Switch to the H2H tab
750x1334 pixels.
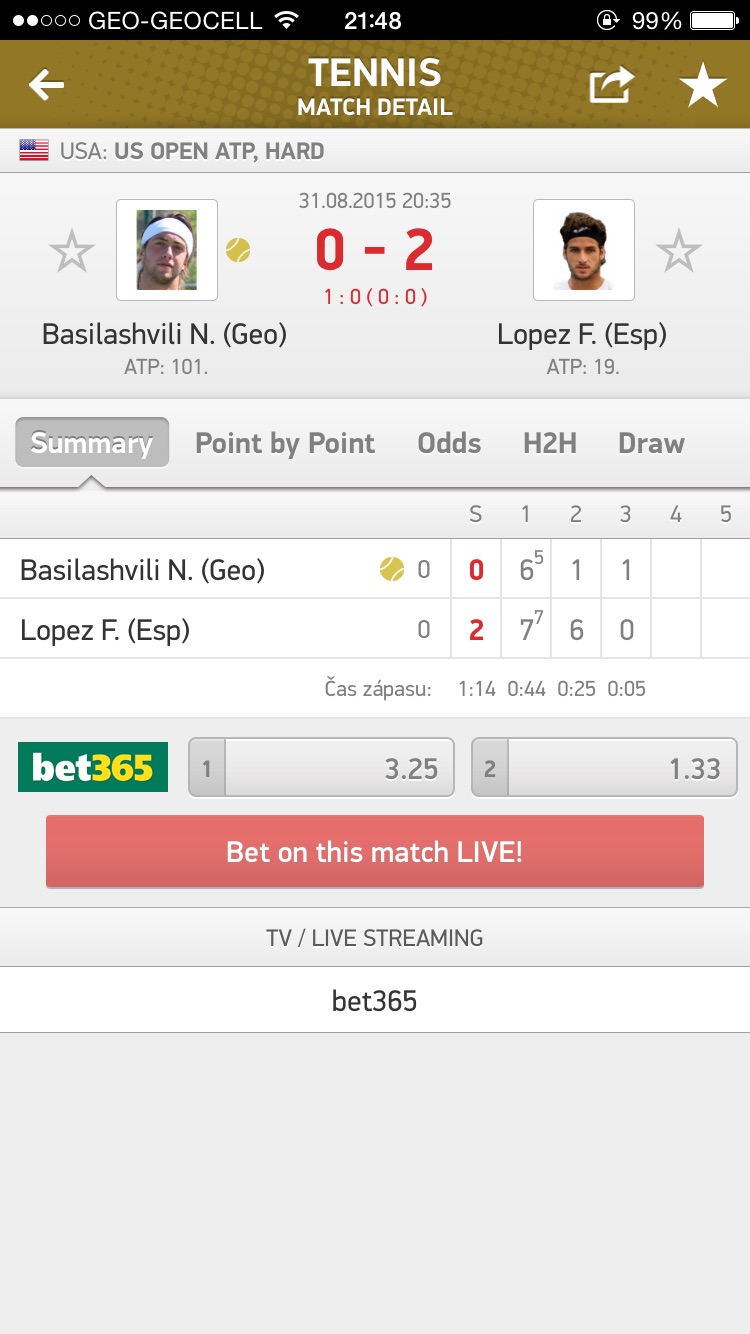tap(550, 443)
